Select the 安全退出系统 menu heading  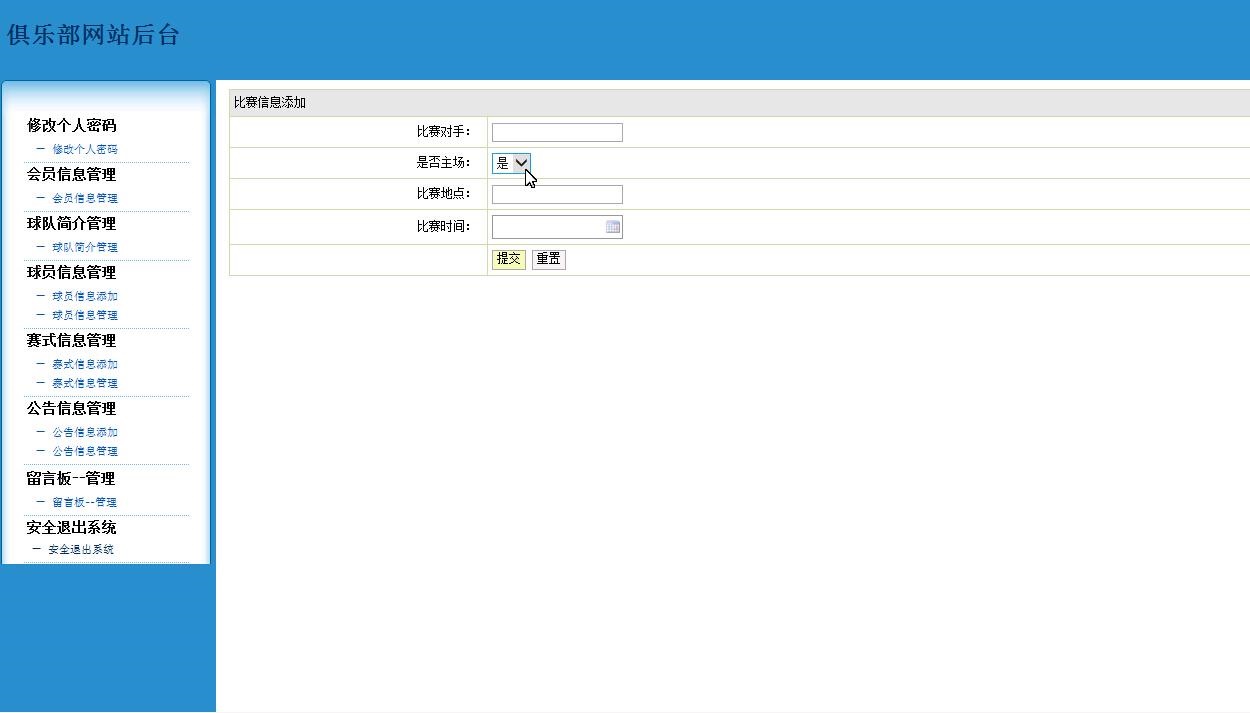point(71,527)
